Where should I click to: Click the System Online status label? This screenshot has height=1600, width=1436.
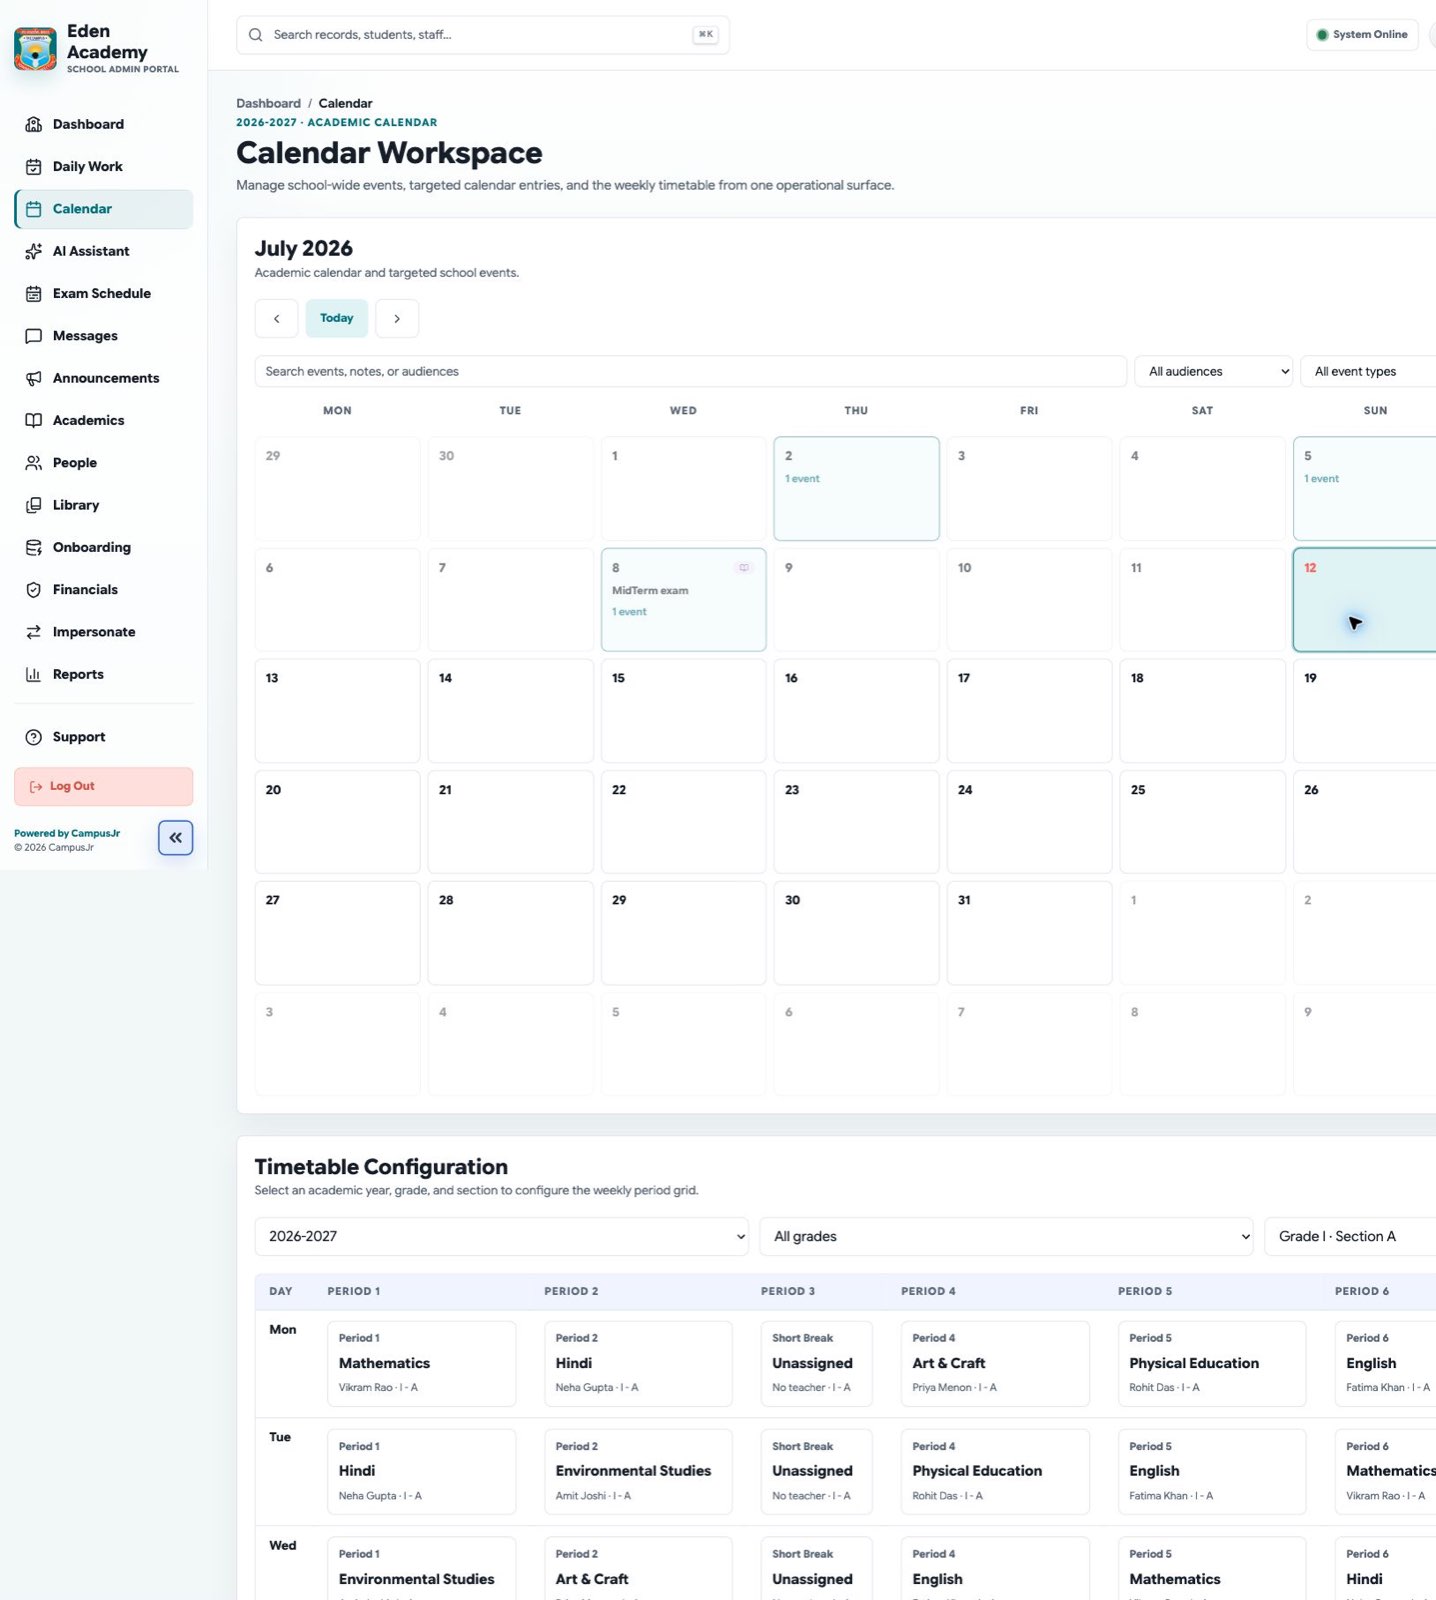pyautogui.click(x=1370, y=35)
